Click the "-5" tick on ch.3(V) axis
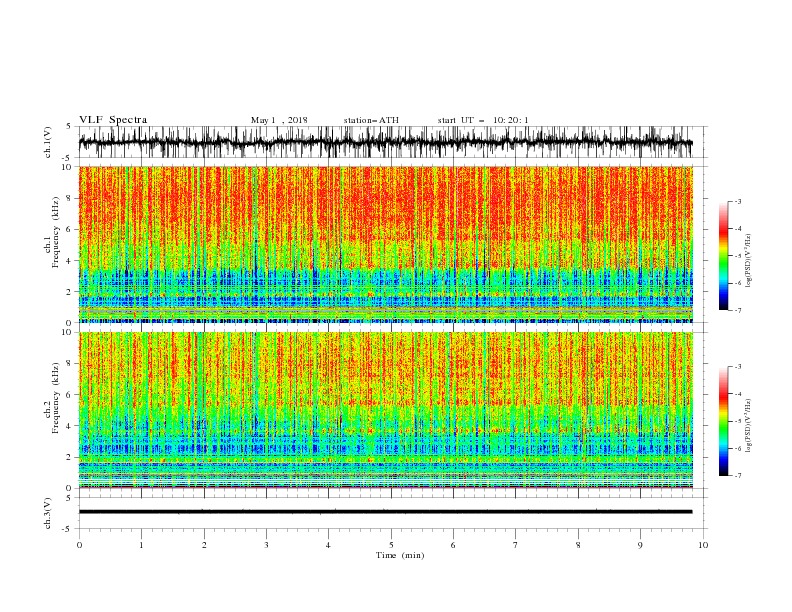Screen dimensions: 792x612 68,529
